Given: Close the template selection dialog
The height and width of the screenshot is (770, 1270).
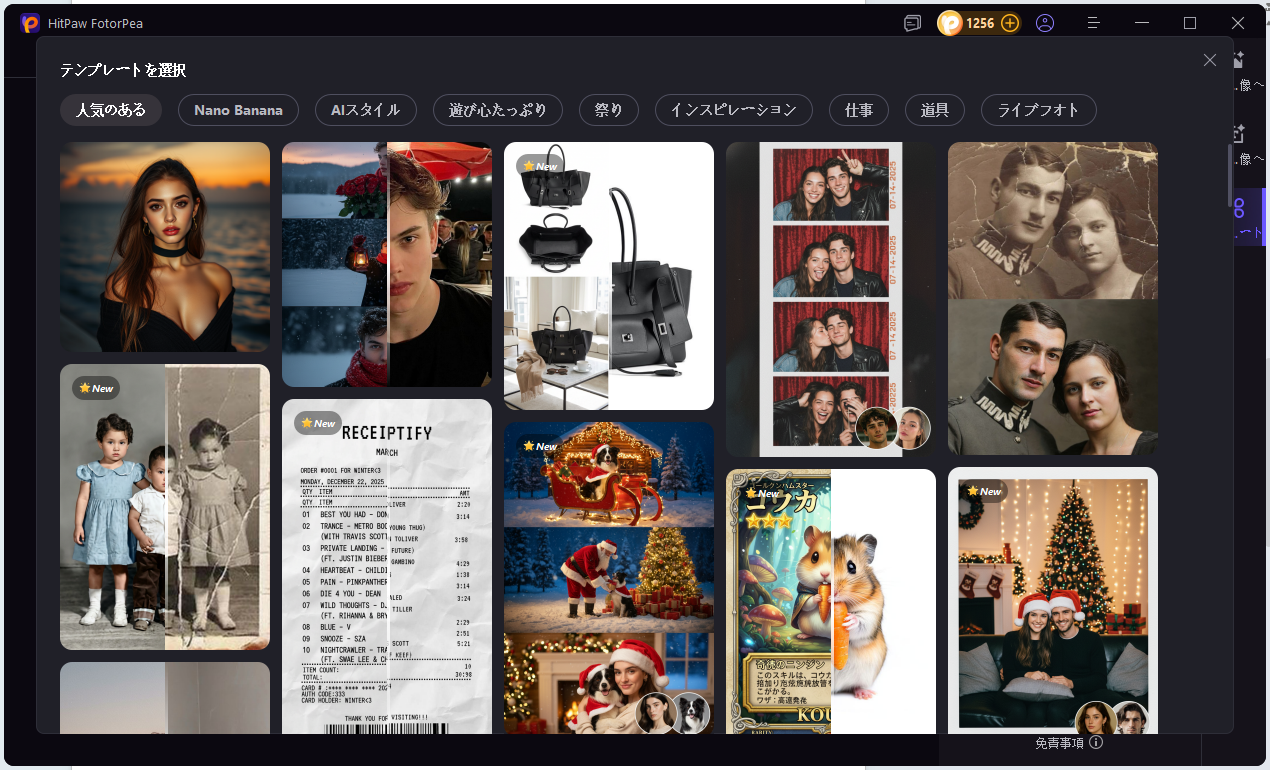Looking at the screenshot, I should (1210, 60).
